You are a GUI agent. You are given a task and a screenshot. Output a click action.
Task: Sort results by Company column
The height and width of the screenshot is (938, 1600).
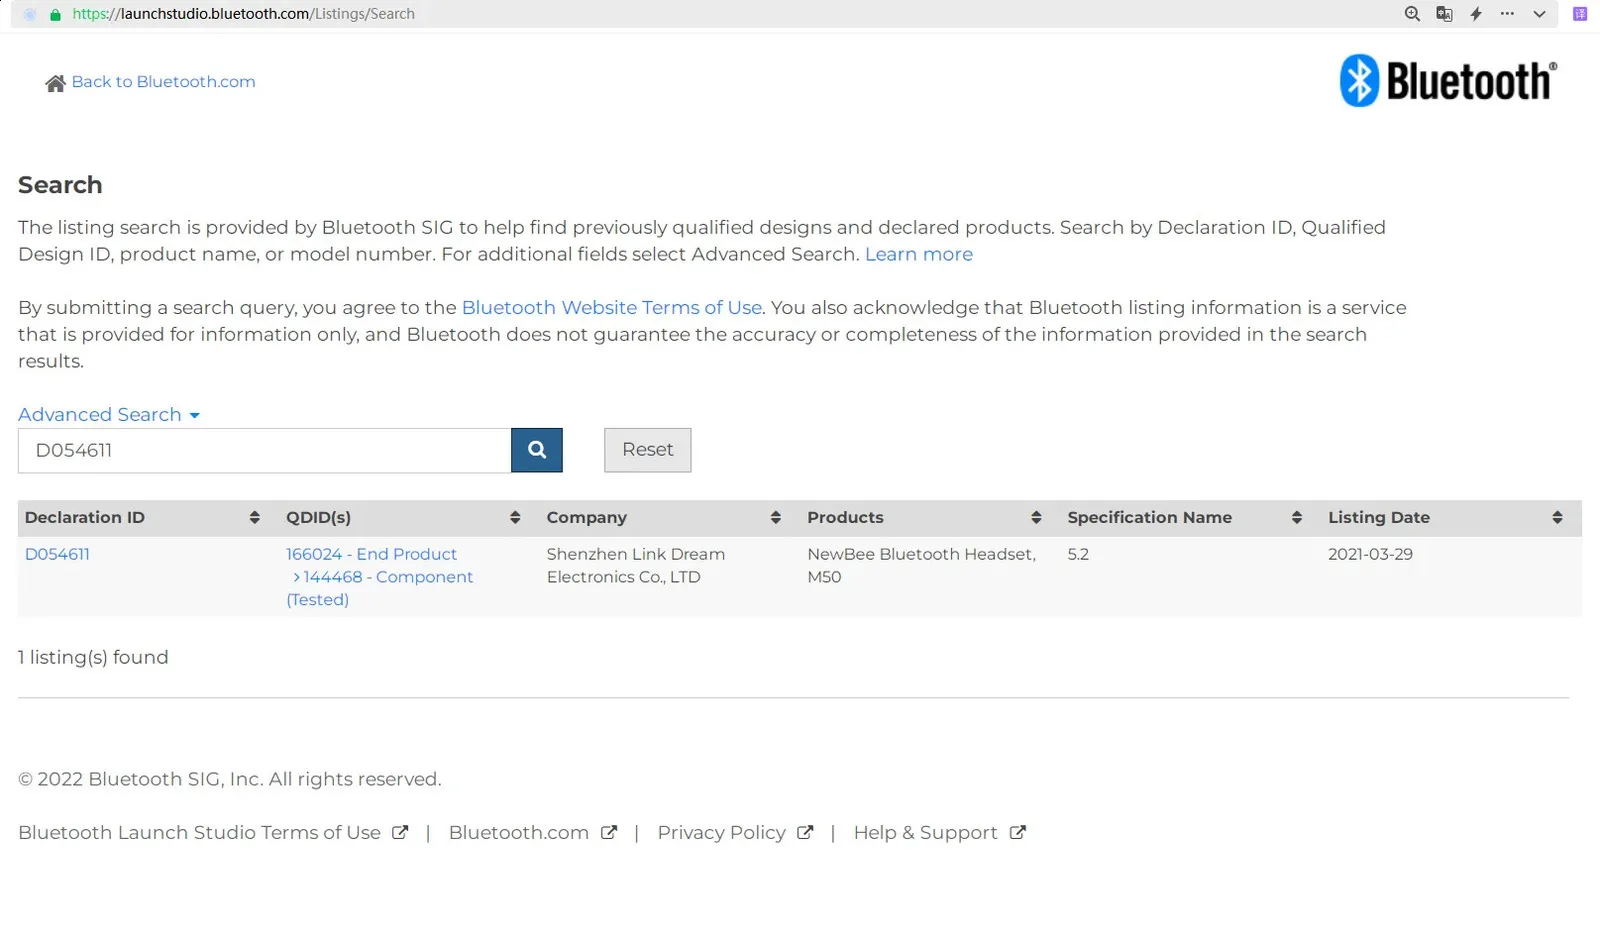tap(775, 517)
